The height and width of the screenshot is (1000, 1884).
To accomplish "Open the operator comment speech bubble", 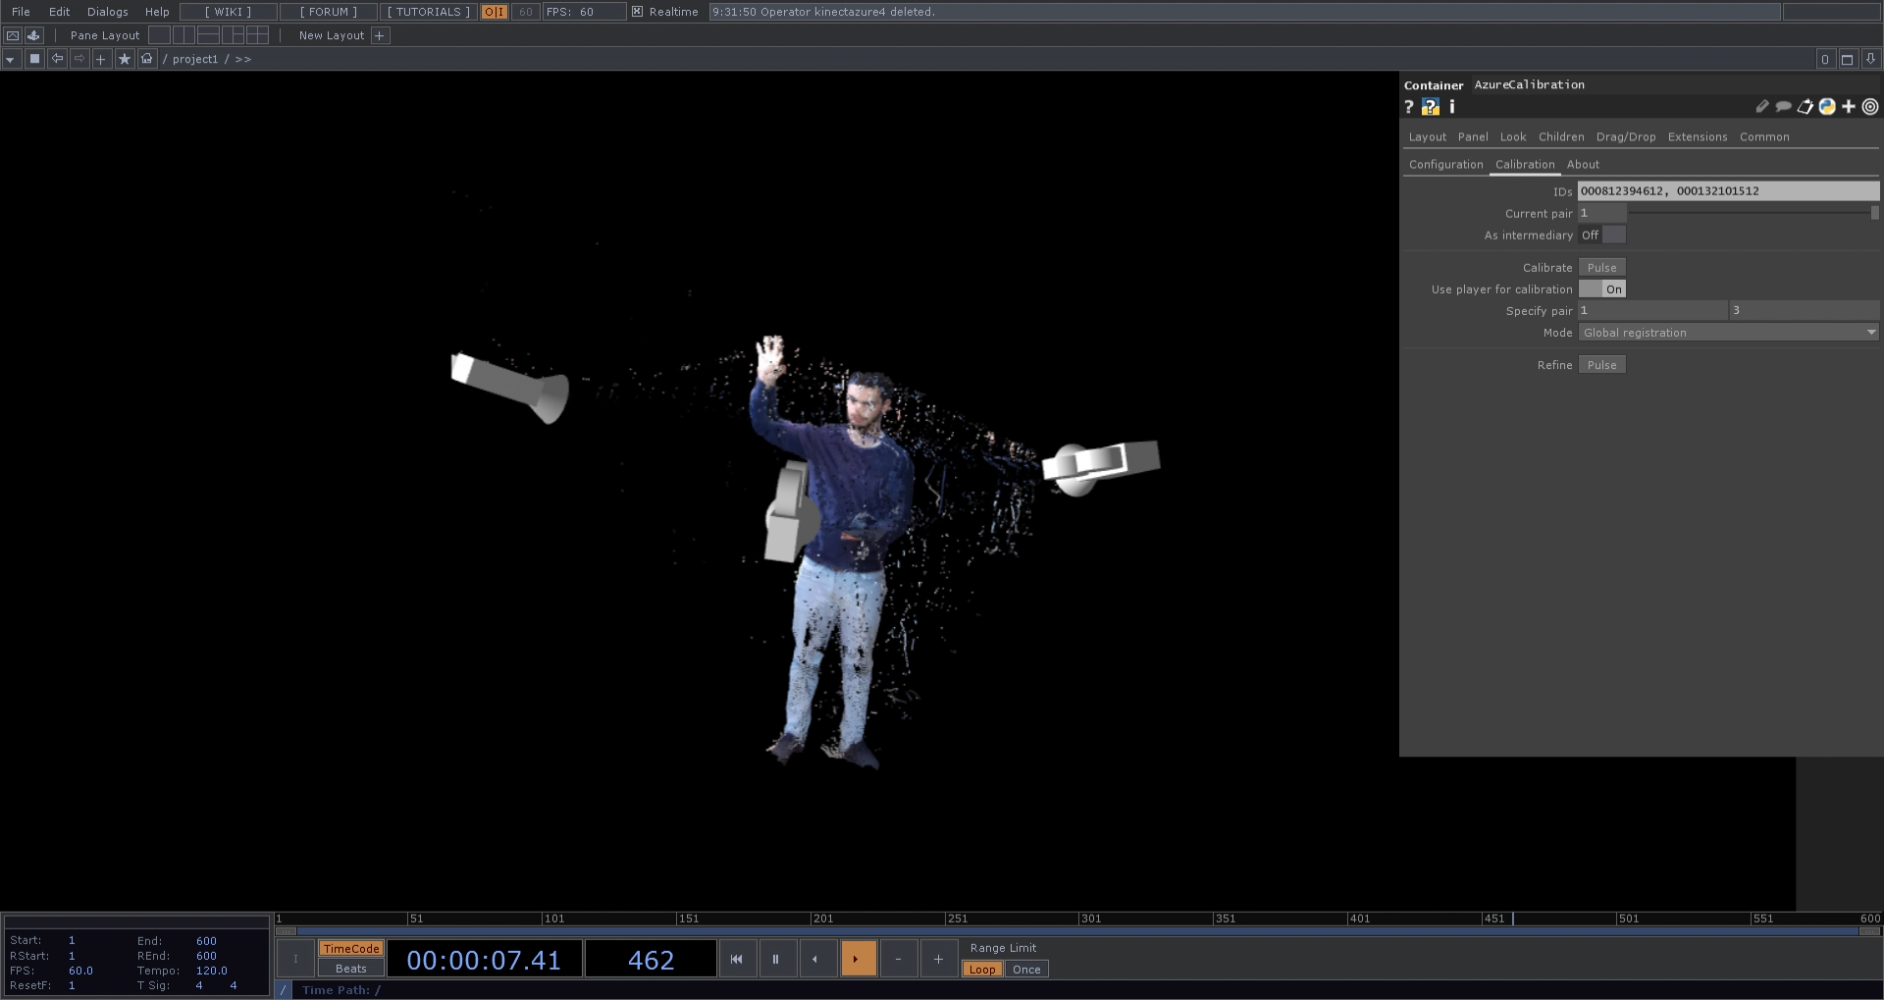I will pyautogui.click(x=1783, y=106).
